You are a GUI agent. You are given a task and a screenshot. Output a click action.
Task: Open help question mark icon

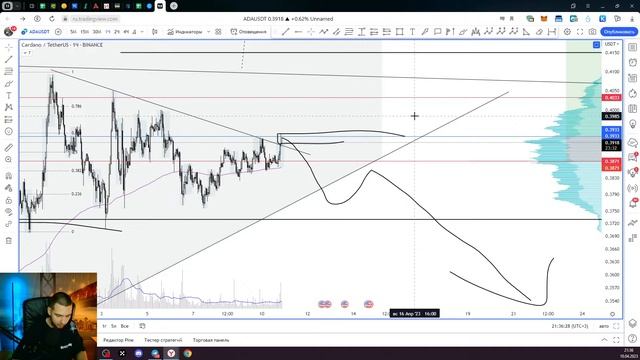pos(633,338)
